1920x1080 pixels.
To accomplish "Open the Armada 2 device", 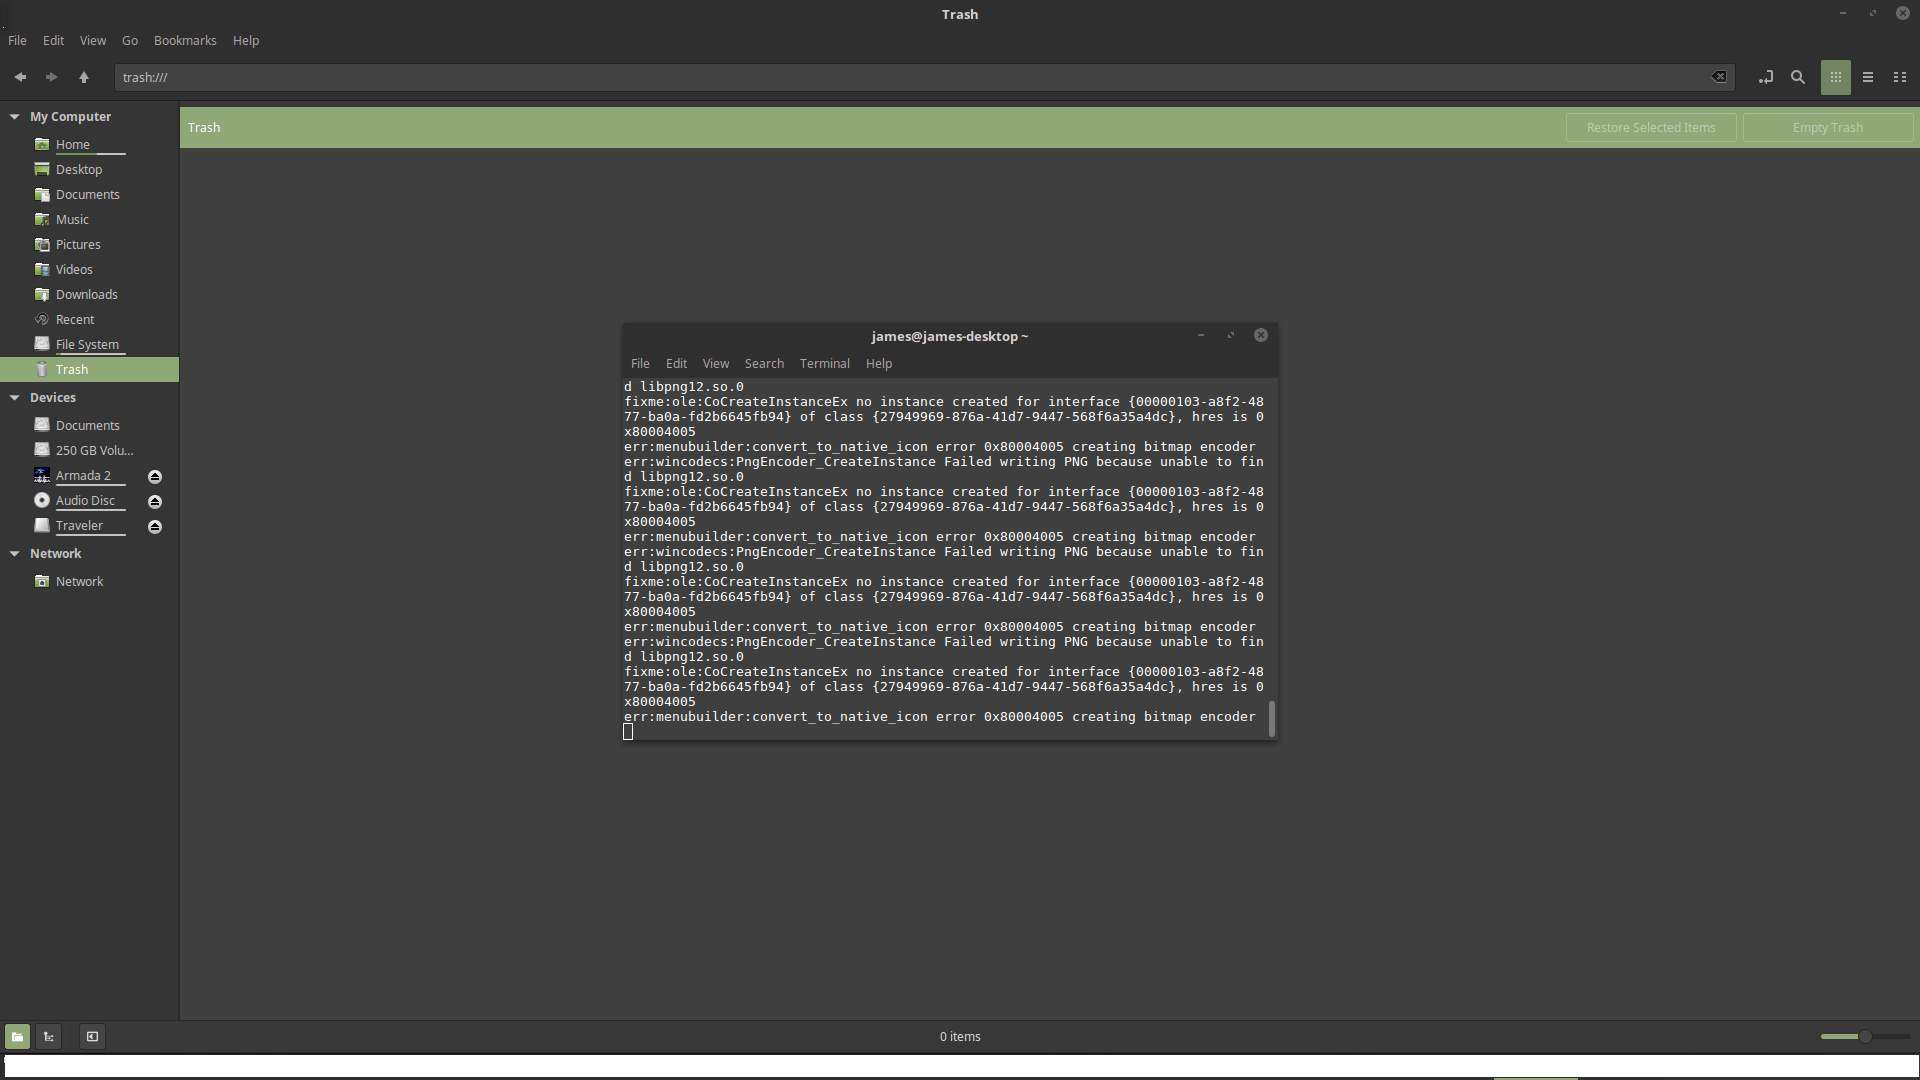I will pos(83,475).
